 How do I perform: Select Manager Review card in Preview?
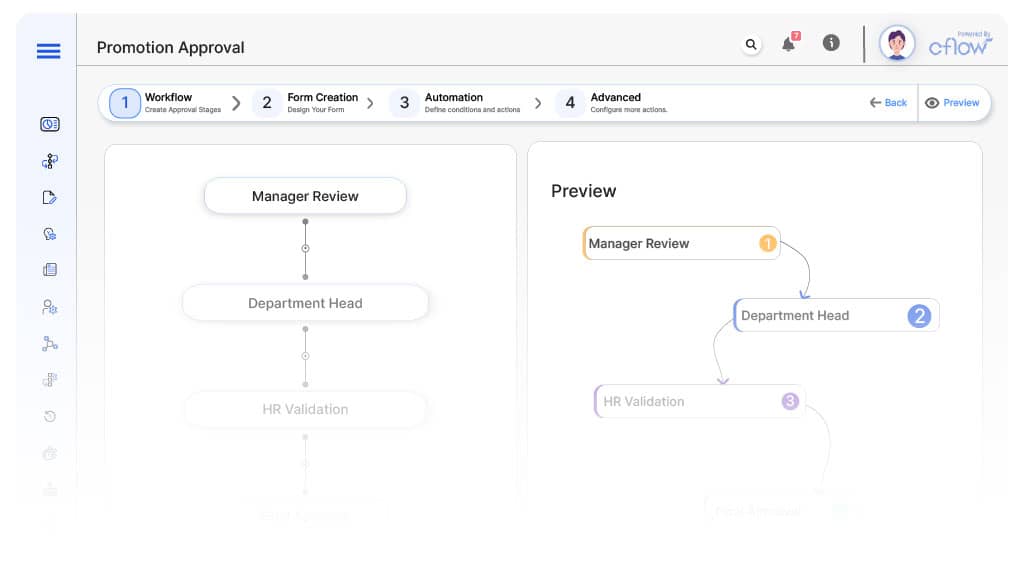681,243
